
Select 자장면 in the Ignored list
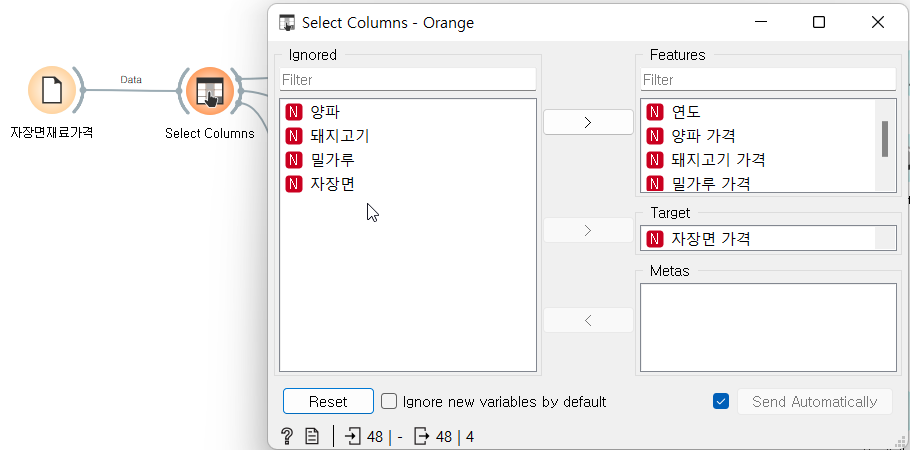click(x=407, y=184)
